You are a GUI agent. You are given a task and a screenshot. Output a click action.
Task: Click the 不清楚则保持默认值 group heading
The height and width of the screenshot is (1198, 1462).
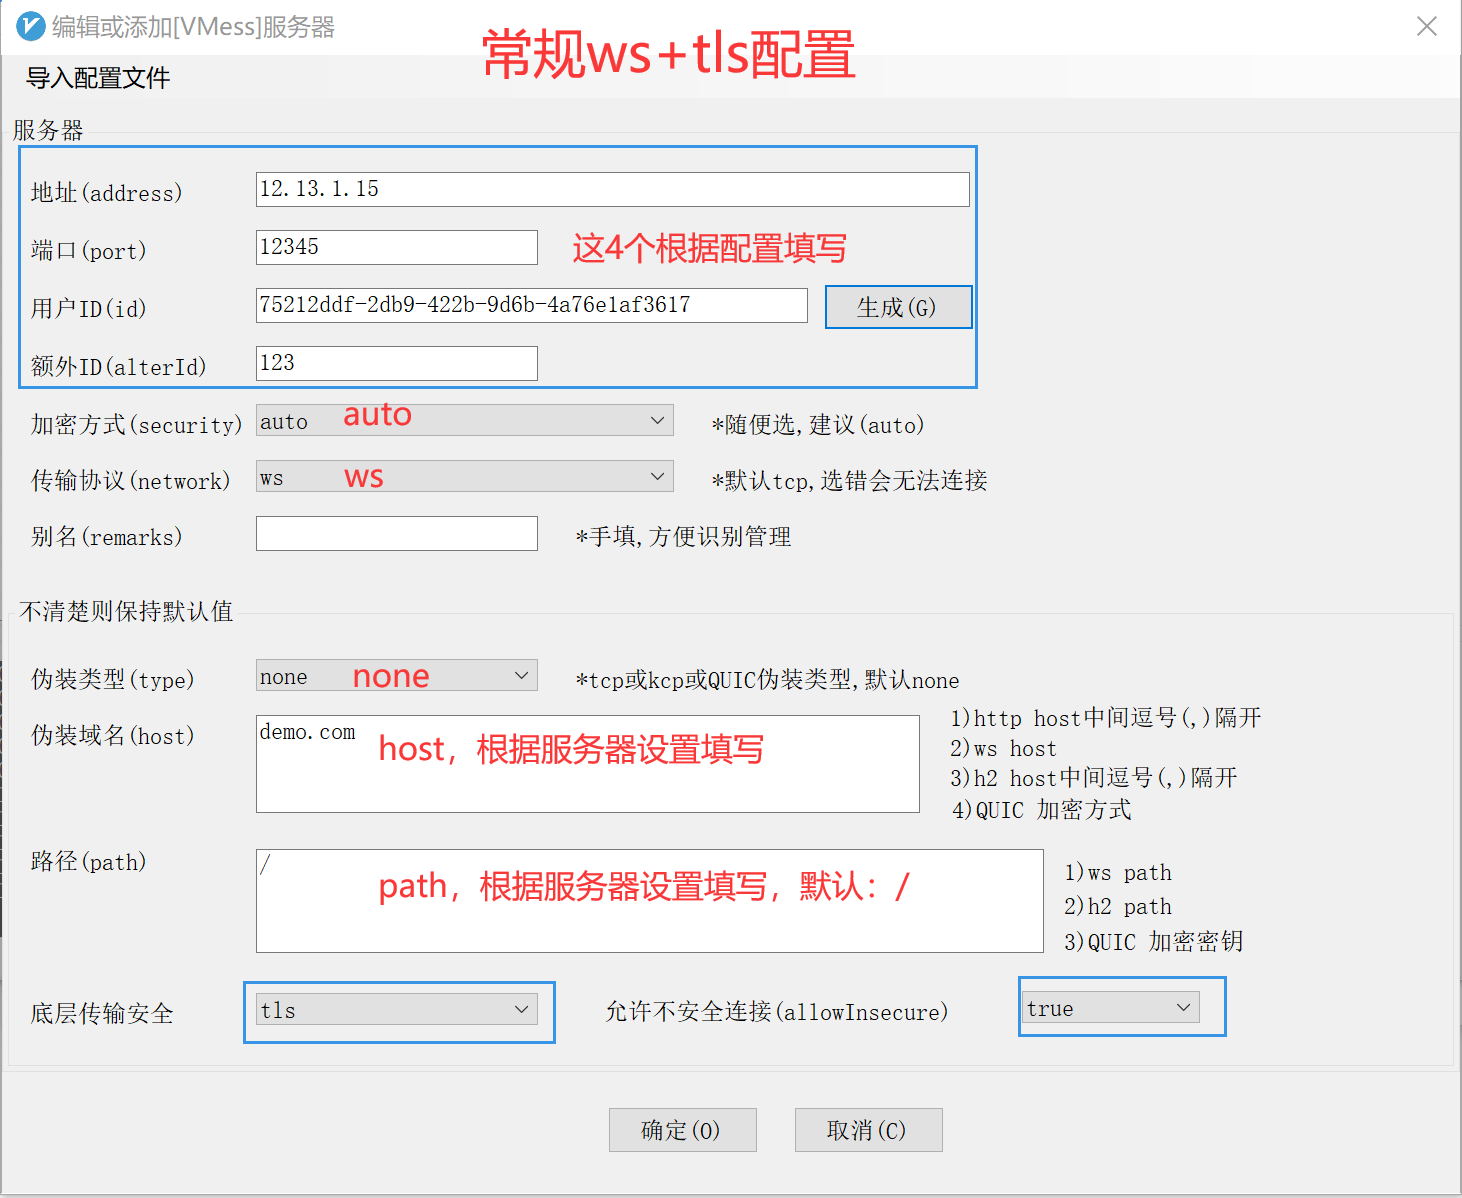(x=126, y=611)
